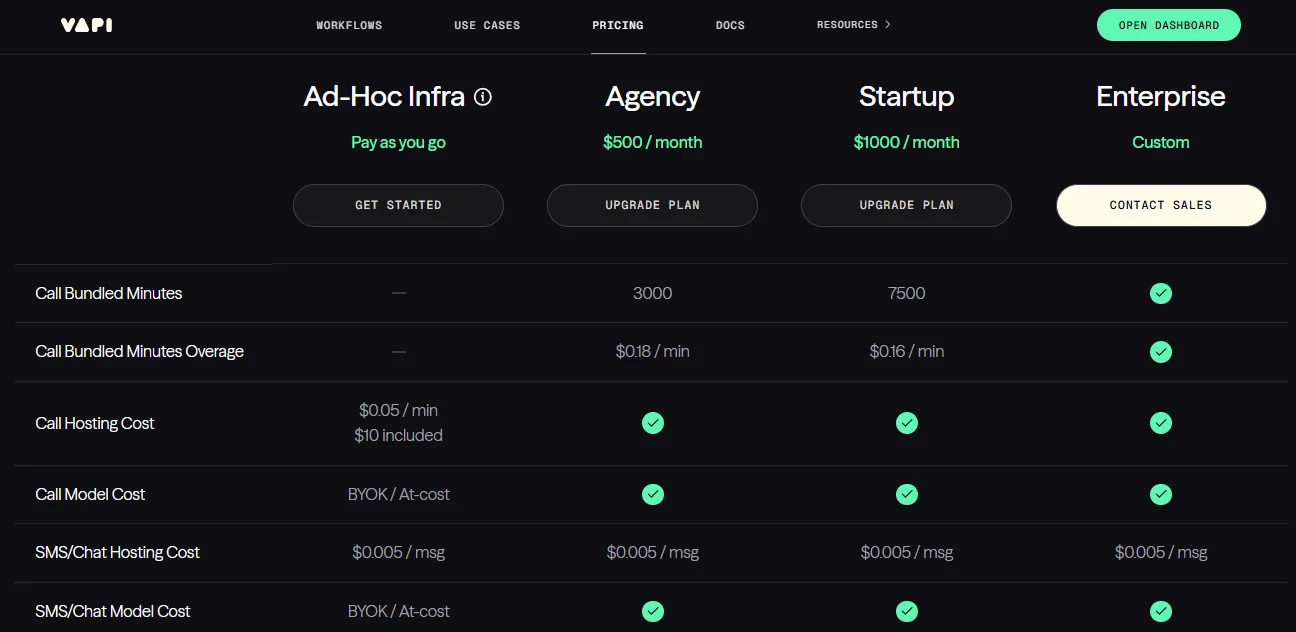Click the Enterprise checkmark for Call Hosting Cost
The height and width of the screenshot is (632, 1296).
pyautogui.click(x=1161, y=423)
